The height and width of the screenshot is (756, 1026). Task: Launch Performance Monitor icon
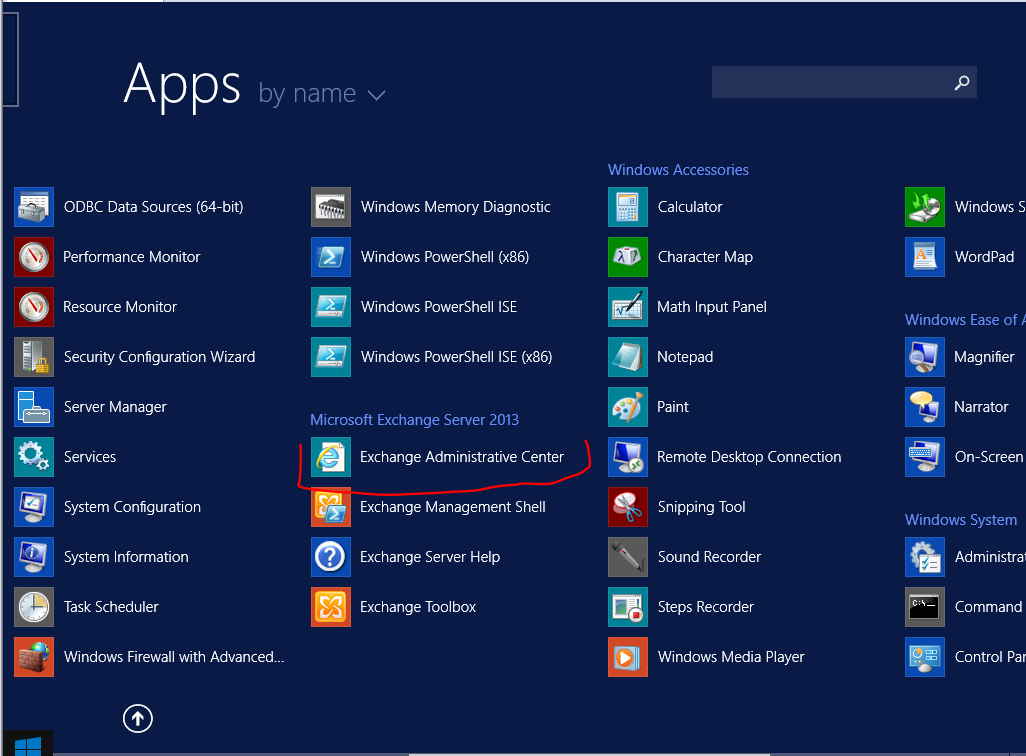click(34, 257)
